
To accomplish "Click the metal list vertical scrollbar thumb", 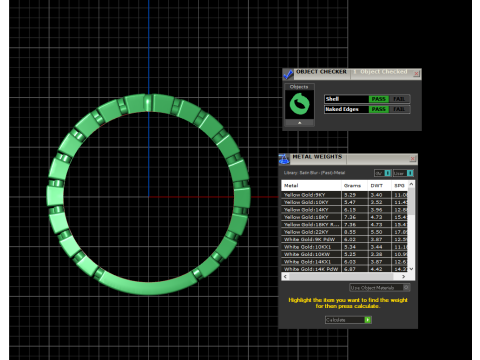I will [411, 201].
